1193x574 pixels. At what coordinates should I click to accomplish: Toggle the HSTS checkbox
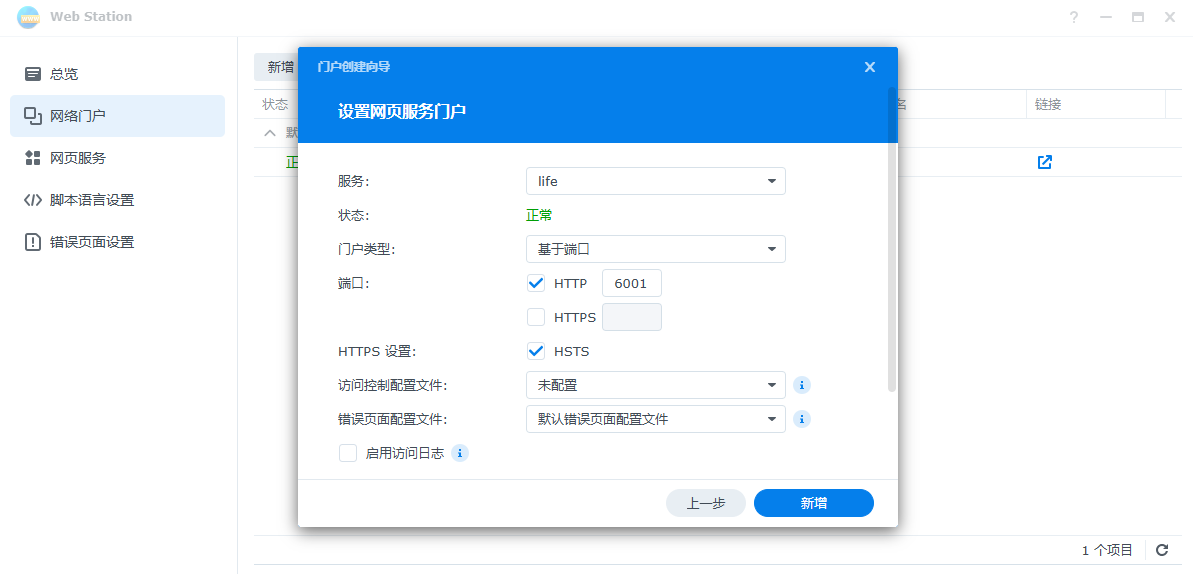[536, 351]
